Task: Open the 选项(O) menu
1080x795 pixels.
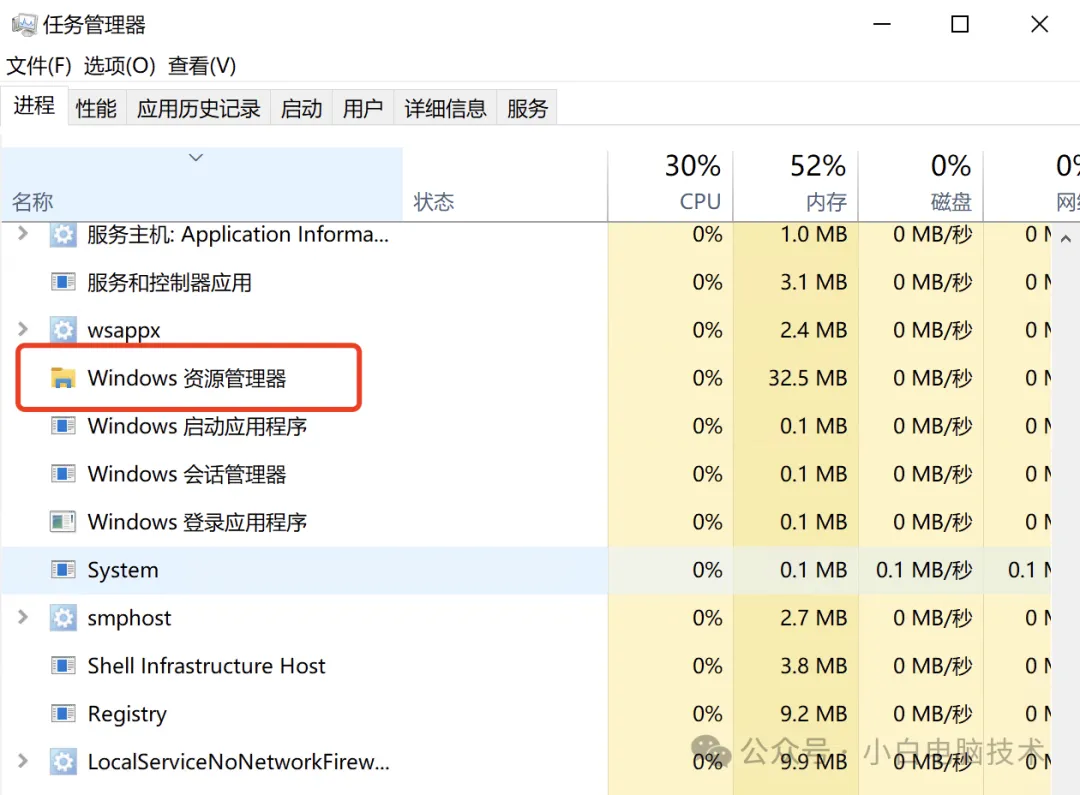Action: [x=120, y=66]
